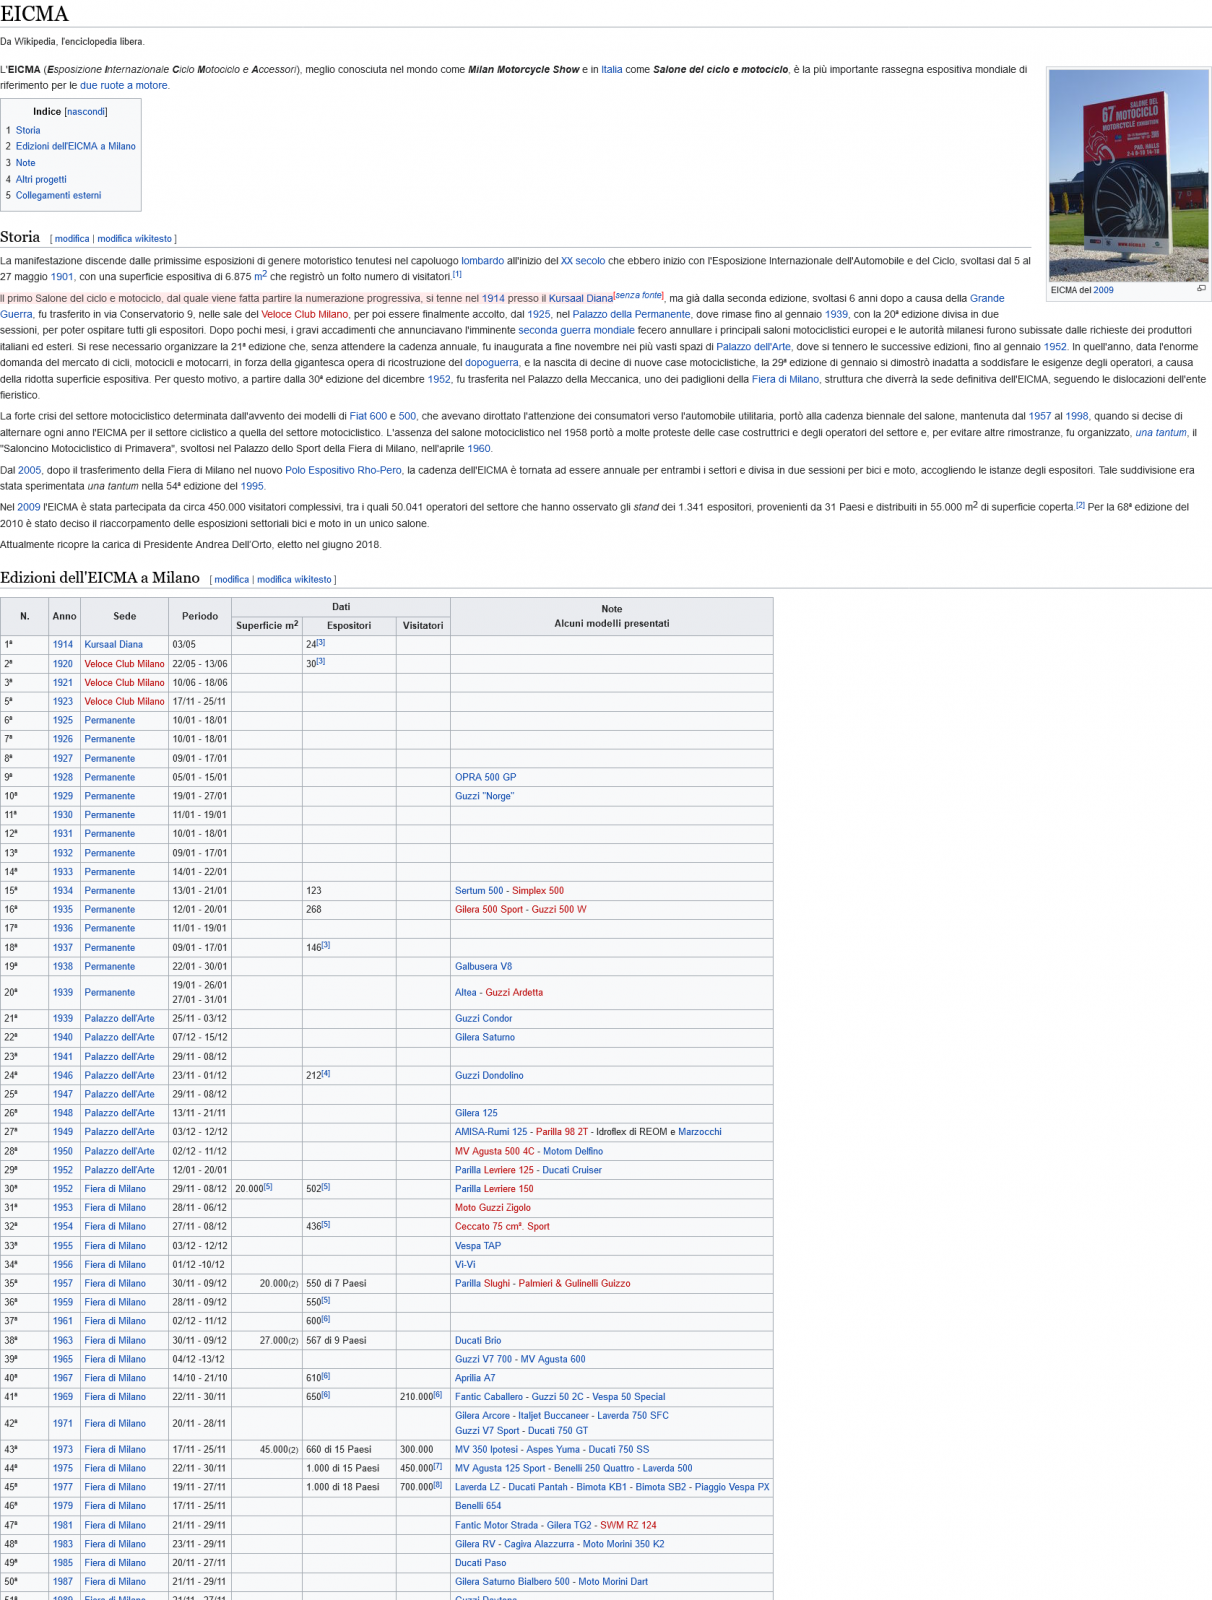1212x1600 pixels.
Task: Open Fiera di Milano in the 1973 row
Action: 115,1450
